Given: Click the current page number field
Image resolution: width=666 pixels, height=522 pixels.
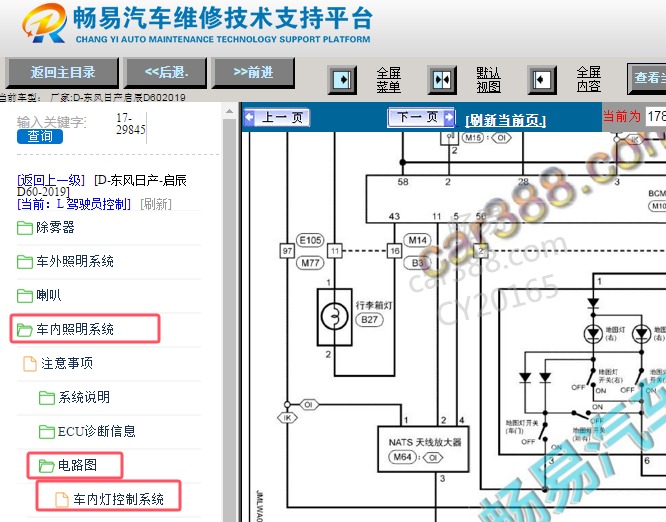Looking at the screenshot, I should [656, 116].
